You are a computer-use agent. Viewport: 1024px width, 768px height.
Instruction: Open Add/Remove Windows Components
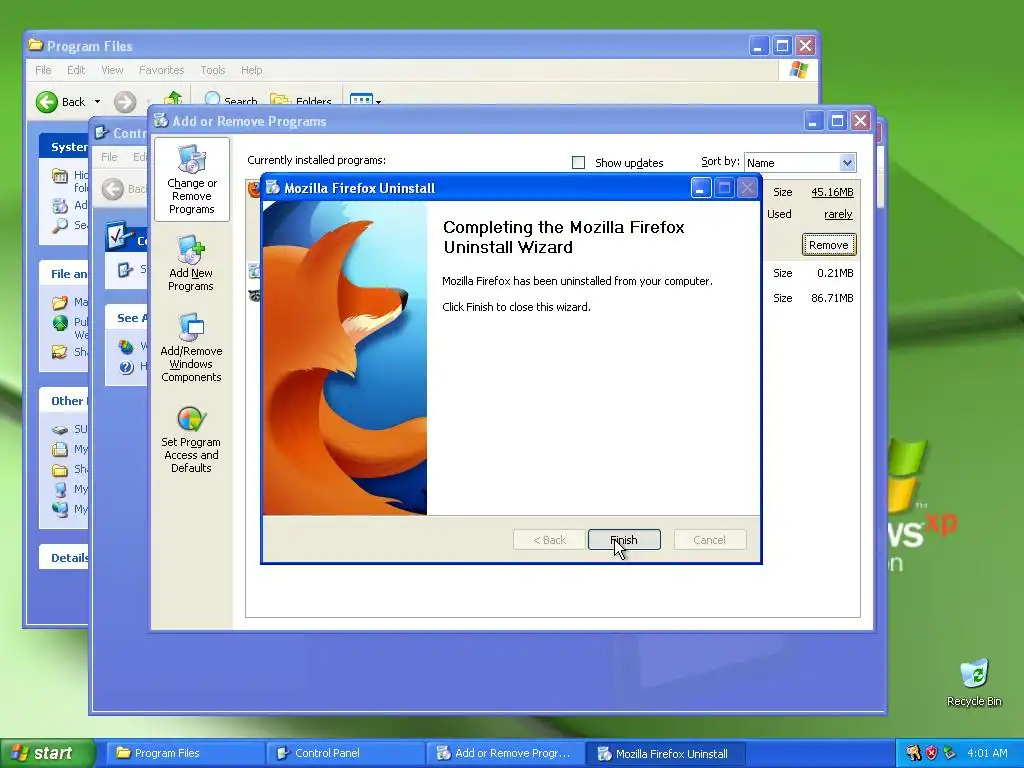click(191, 348)
